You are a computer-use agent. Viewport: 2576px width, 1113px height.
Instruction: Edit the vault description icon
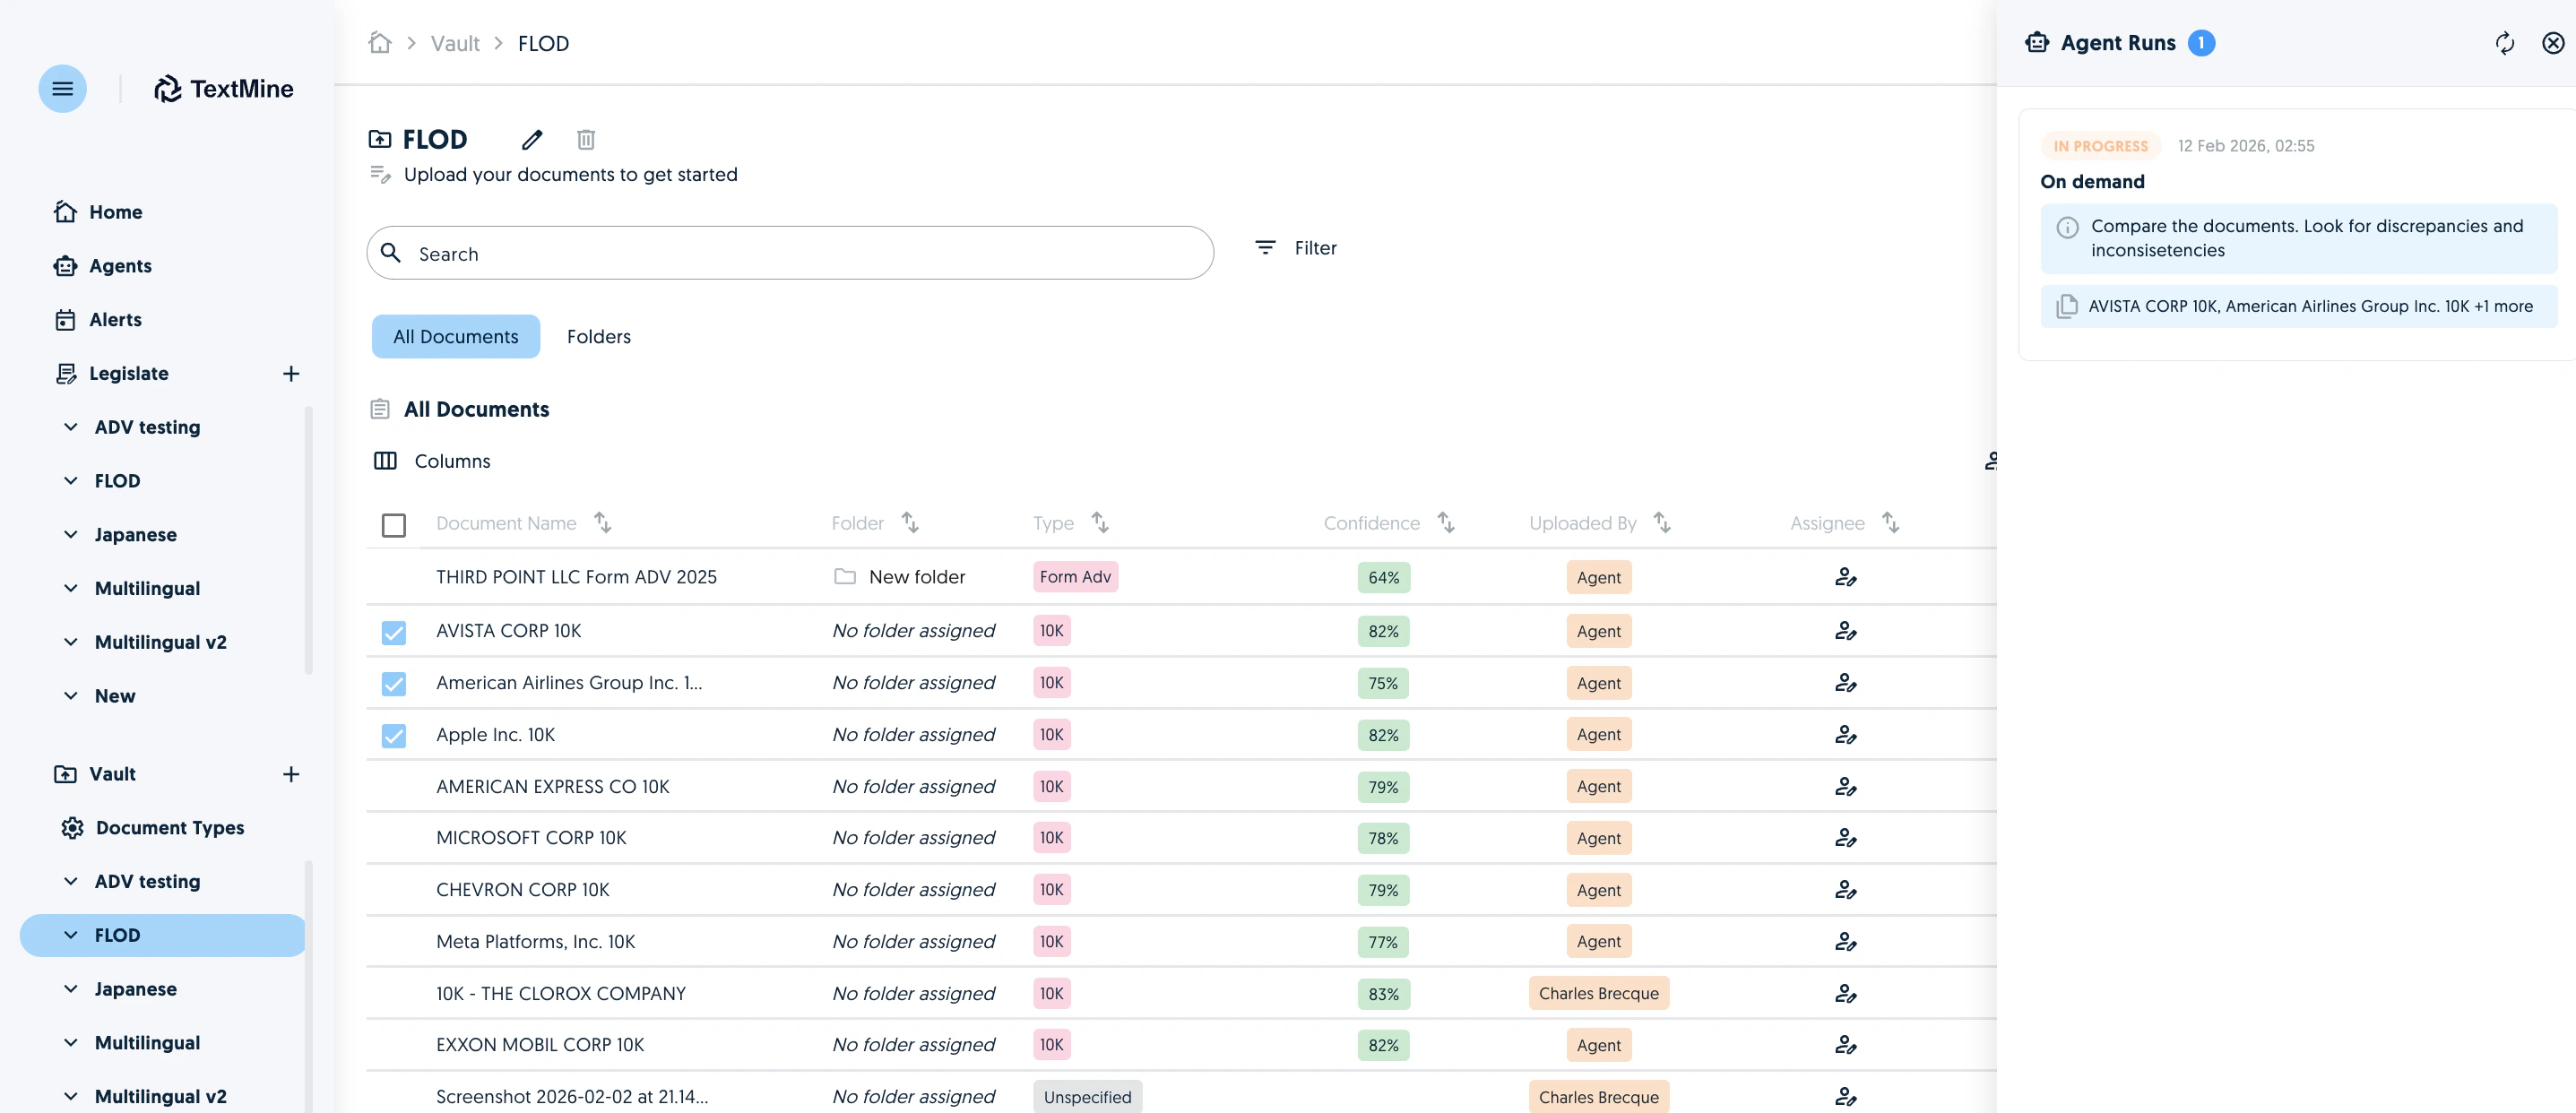[x=380, y=174]
